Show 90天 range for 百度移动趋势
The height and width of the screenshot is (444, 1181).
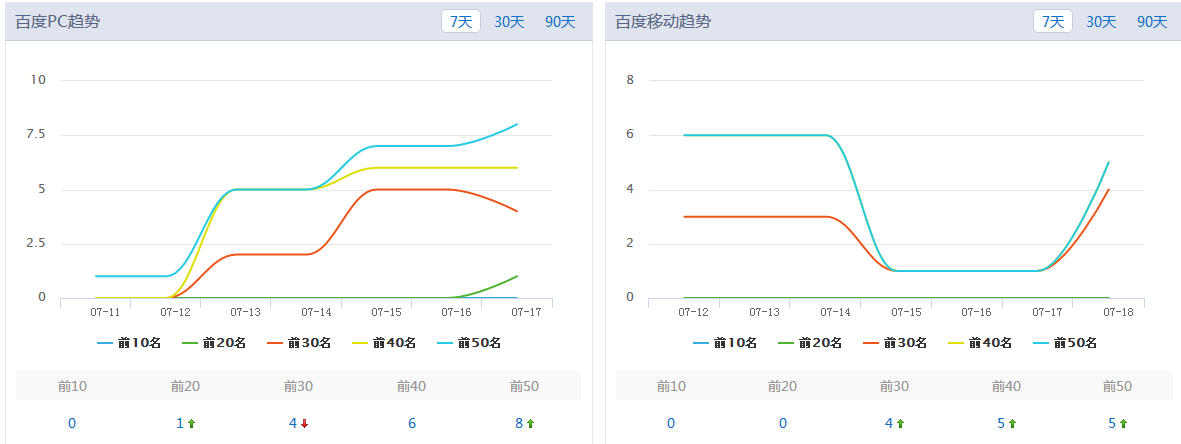point(1152,21)
